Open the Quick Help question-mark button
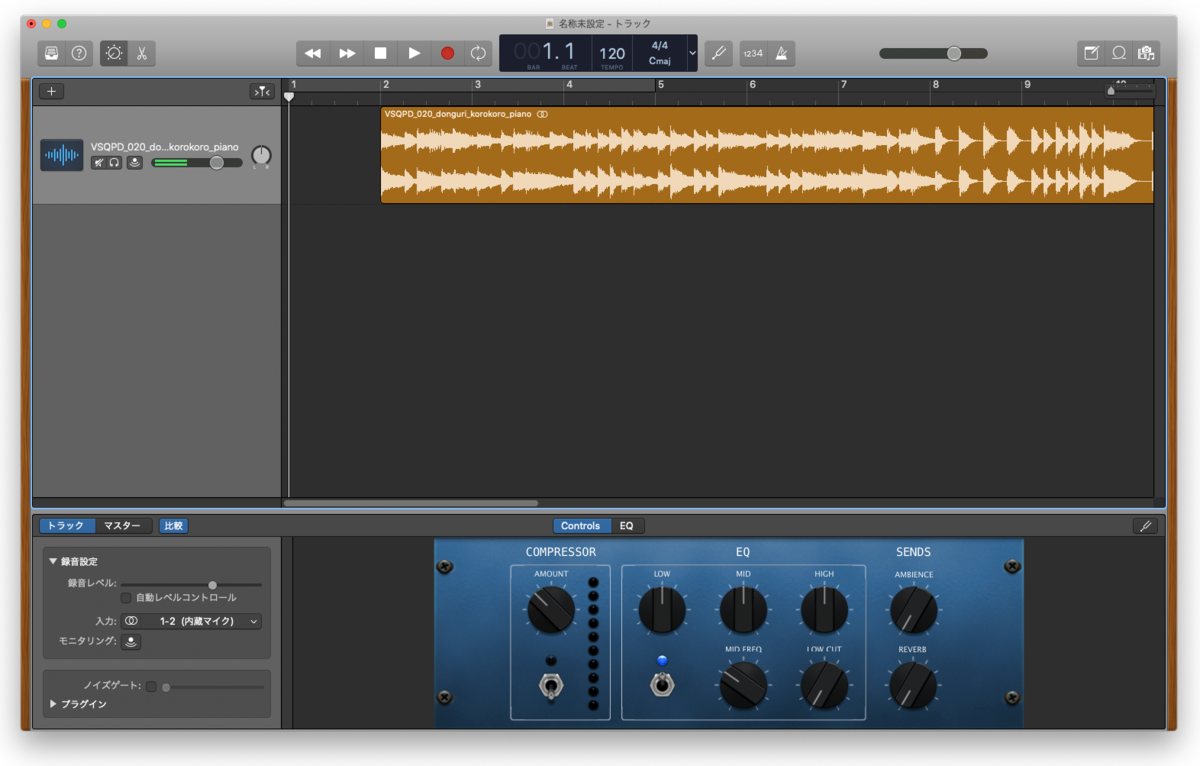Image resolution: width=1200 pixels, height=766 pixels. pyautogui.click(x=79, y=53)
